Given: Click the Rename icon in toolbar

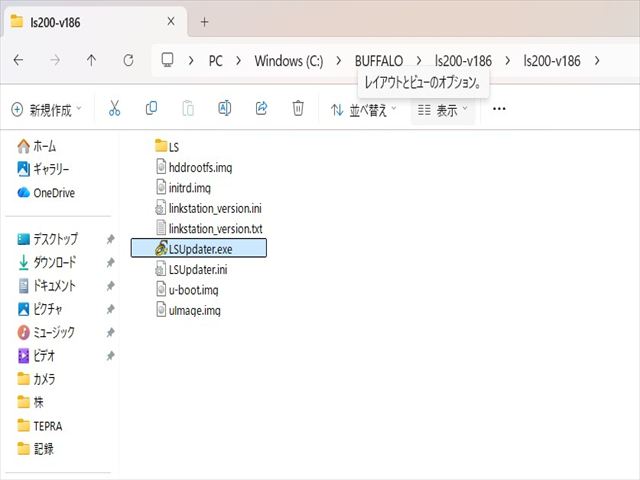Looking at the screenshot, I should coord(225,109).
